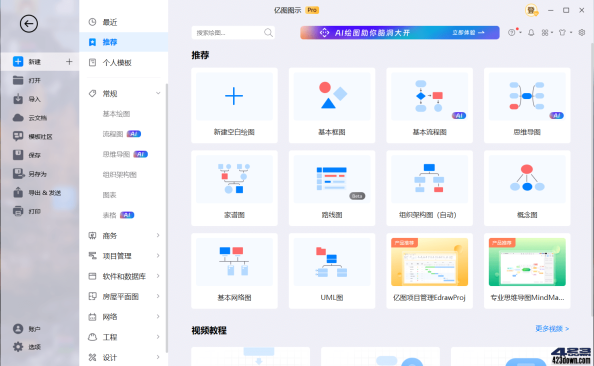Click the AI绘图 promotional banner
The width and height of the screenshot is (594, 366).
pyautogui.click(x=400, y=33)
